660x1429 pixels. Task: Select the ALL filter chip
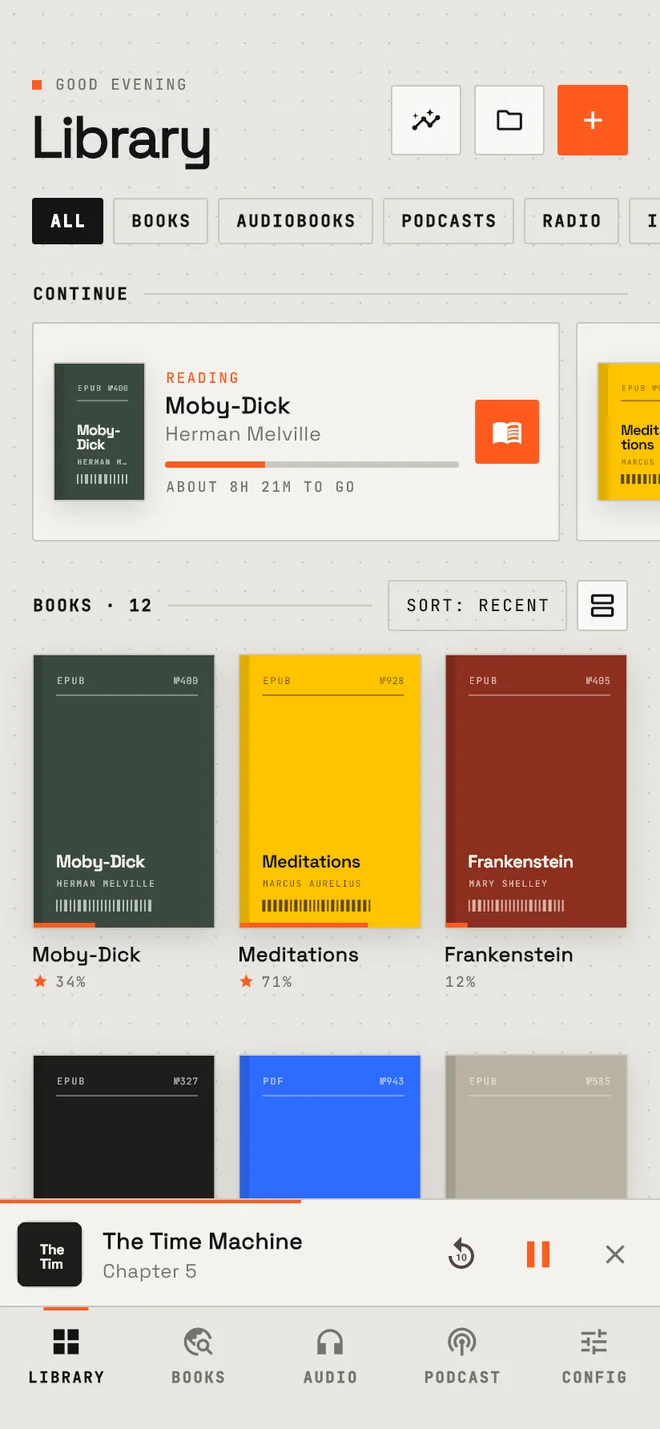pyautogui.click(x=68, y=221)
